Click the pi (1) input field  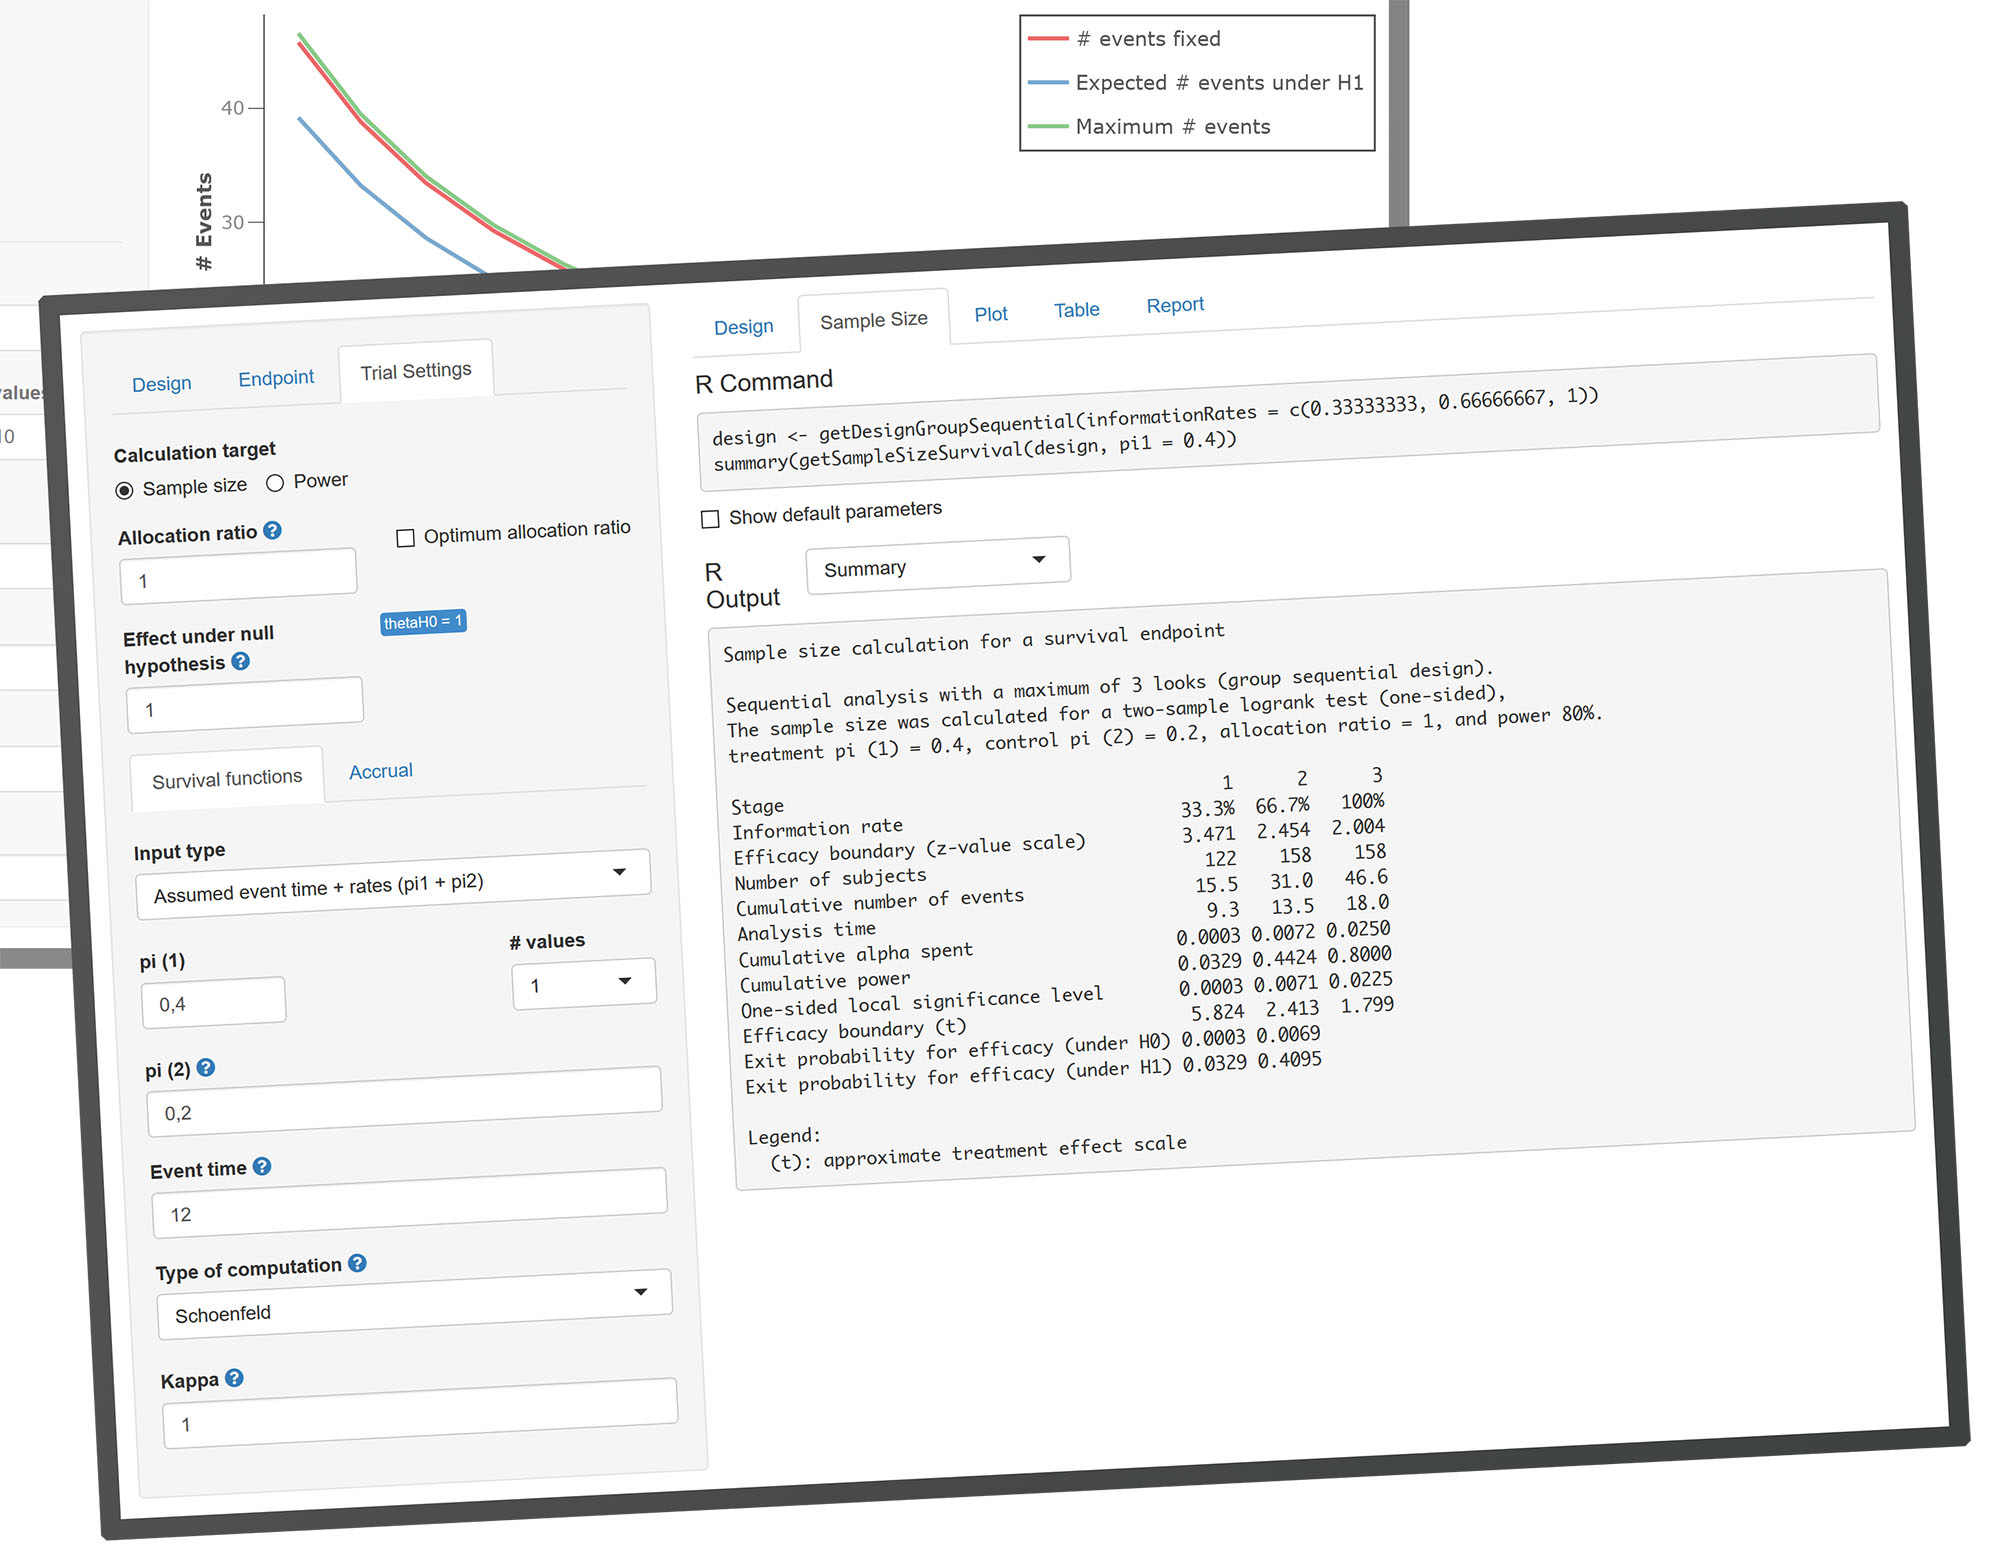point(214,1002)
